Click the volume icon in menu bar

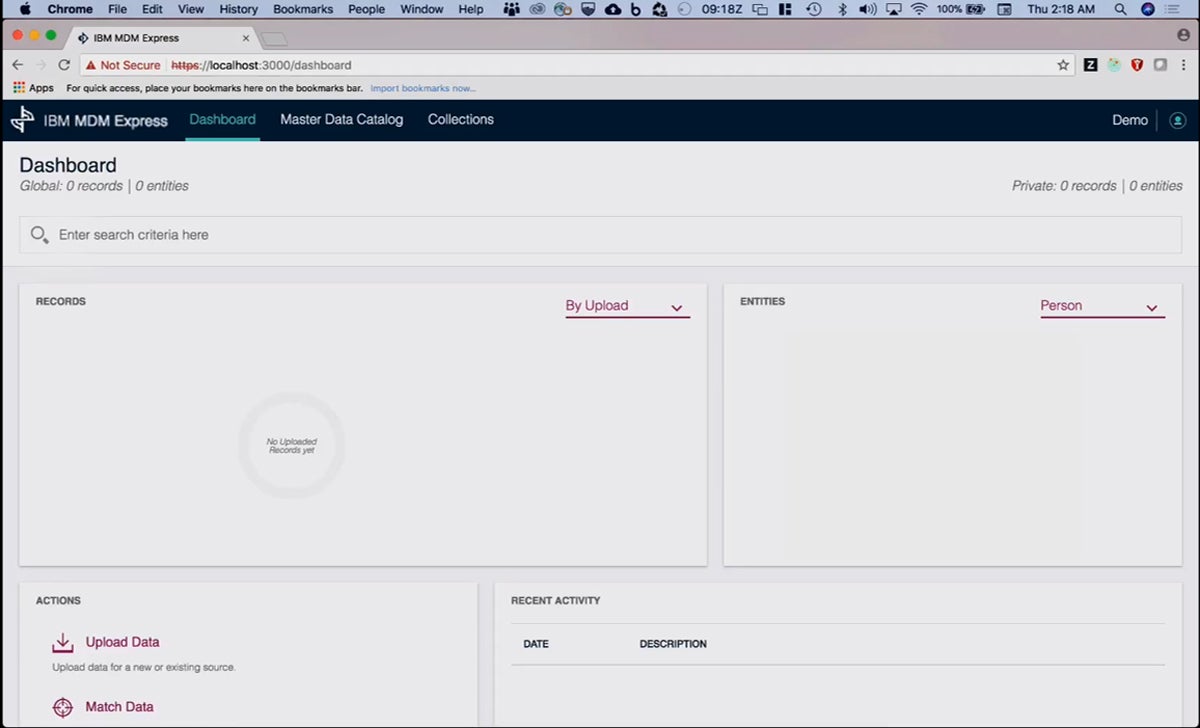click(x=867, y=9)
